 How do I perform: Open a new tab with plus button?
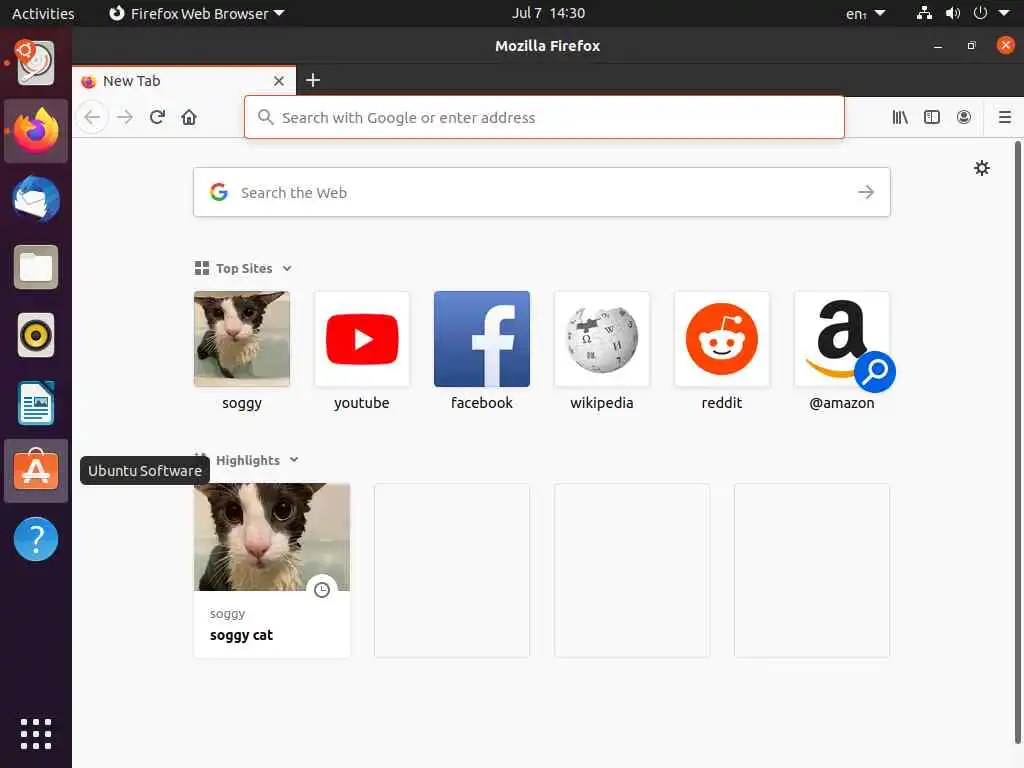point(313,80)
